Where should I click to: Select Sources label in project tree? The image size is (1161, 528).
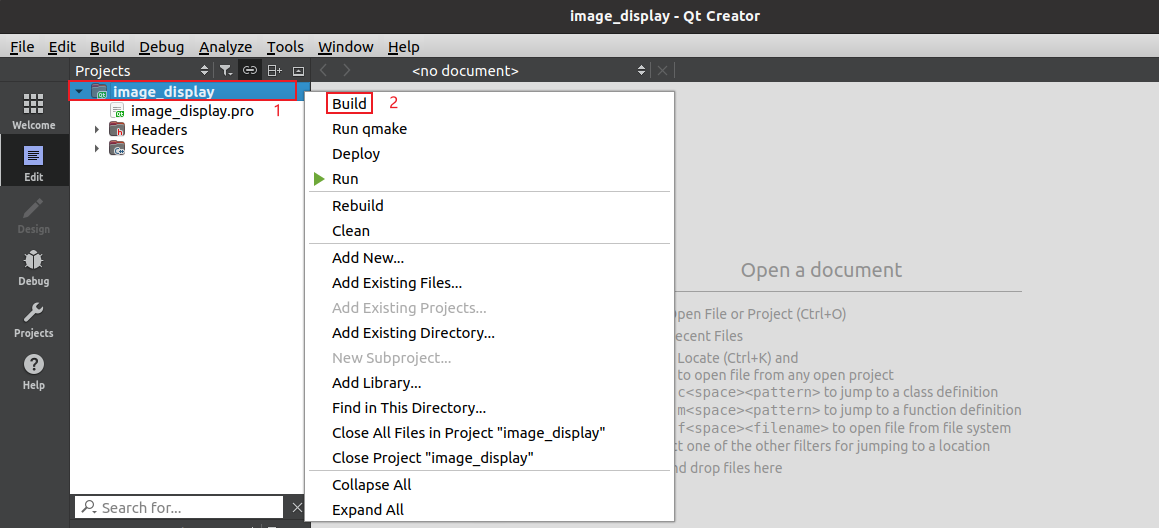click(x=158, y=149)
